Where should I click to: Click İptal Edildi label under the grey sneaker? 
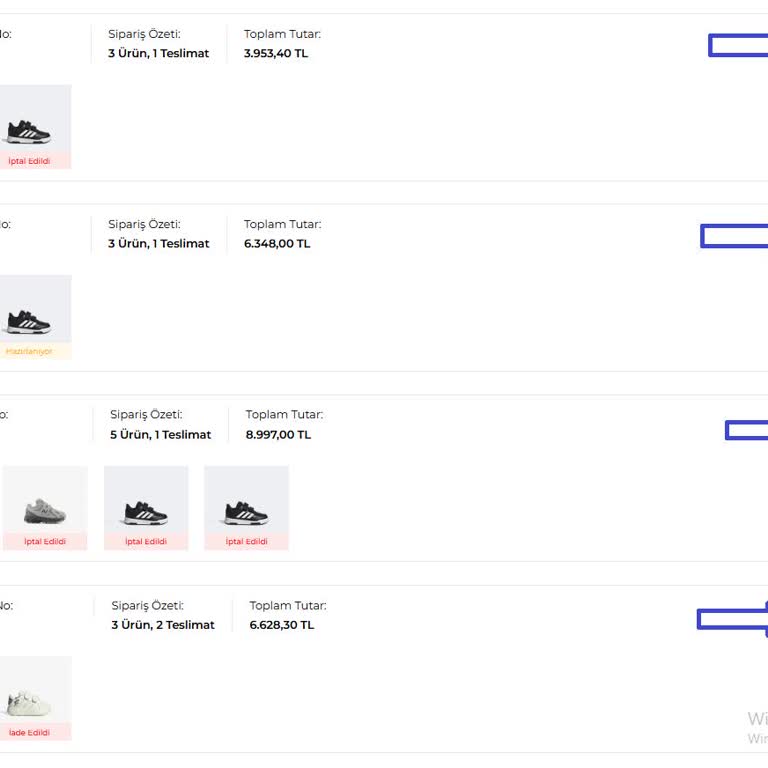pyautogui.click(x=45, y=541)
